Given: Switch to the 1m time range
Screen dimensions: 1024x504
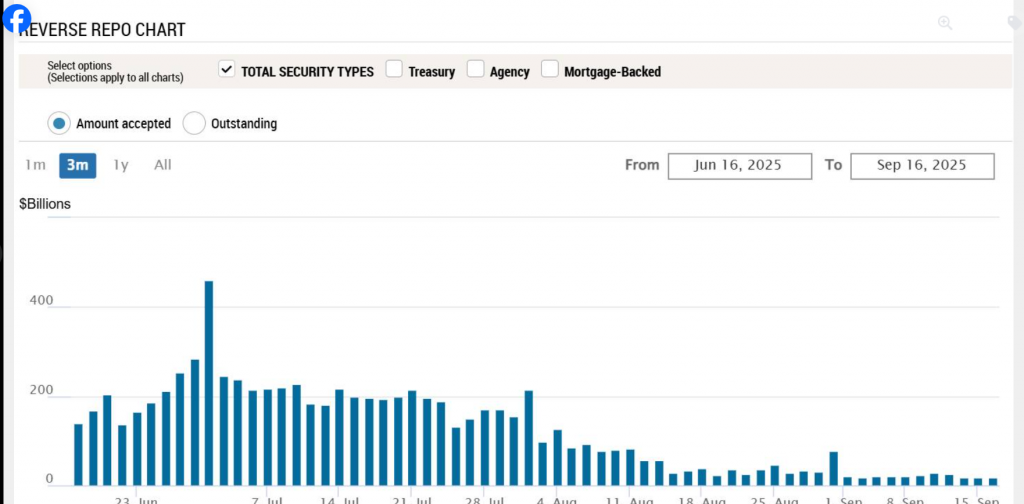Looking at the screenshot, I should pyautogui.click(x=35, y=165).
